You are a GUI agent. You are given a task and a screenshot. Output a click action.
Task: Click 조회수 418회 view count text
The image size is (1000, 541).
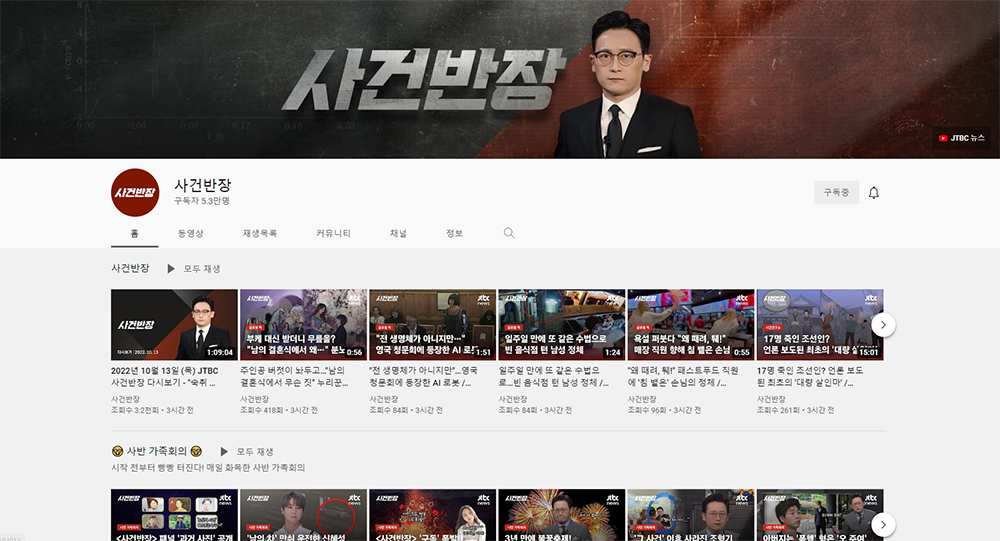point(261,410)
